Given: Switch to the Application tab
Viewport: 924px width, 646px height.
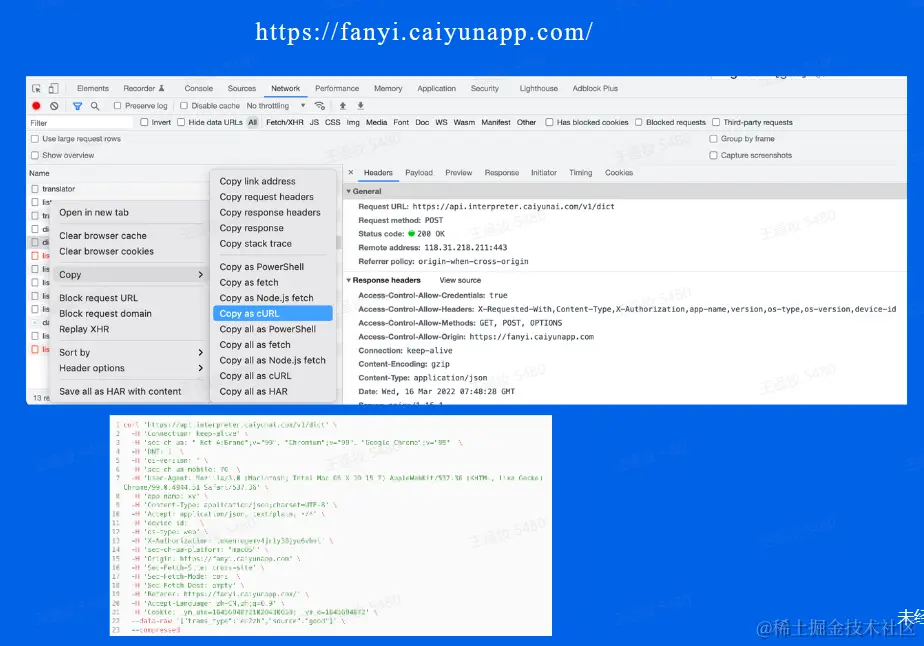Looking at the screenshot, I should [x=436, y=88].
